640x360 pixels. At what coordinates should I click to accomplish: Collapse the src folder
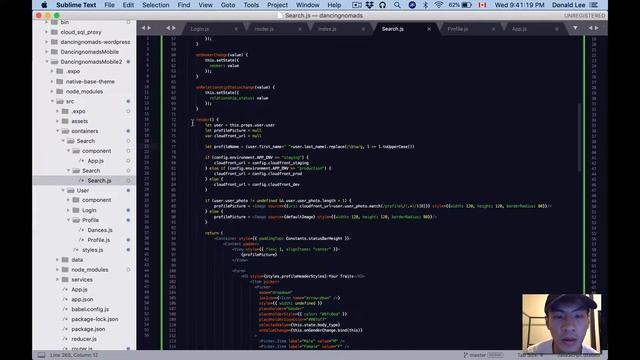coord(52,101)
